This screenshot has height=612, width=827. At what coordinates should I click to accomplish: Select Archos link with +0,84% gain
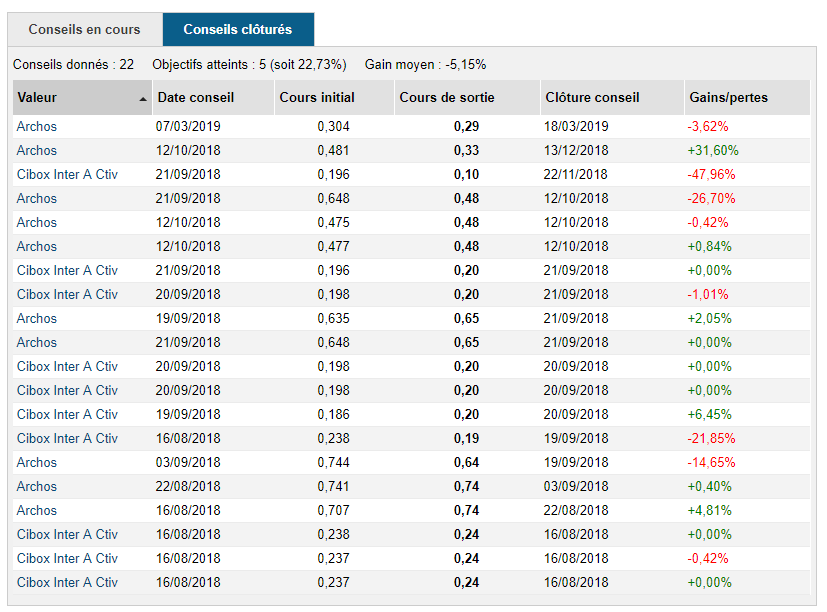(37, 247)
